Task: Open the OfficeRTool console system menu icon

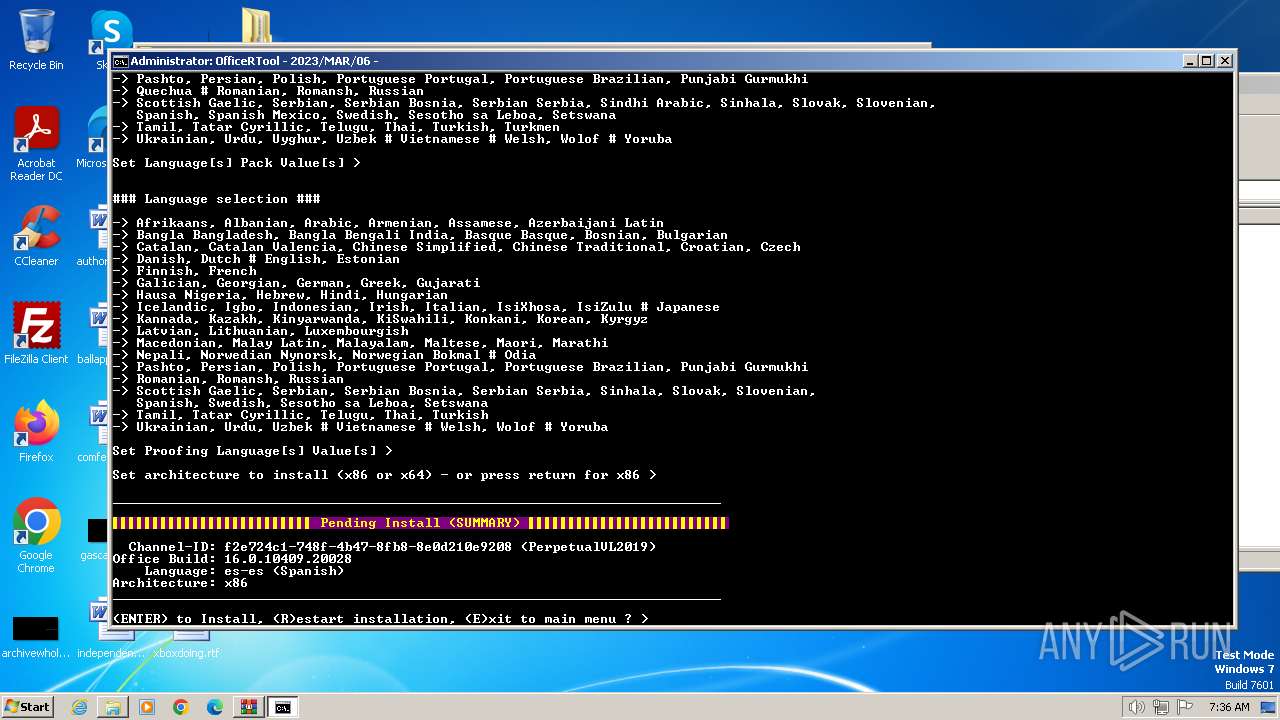Action: click(120, 61)
